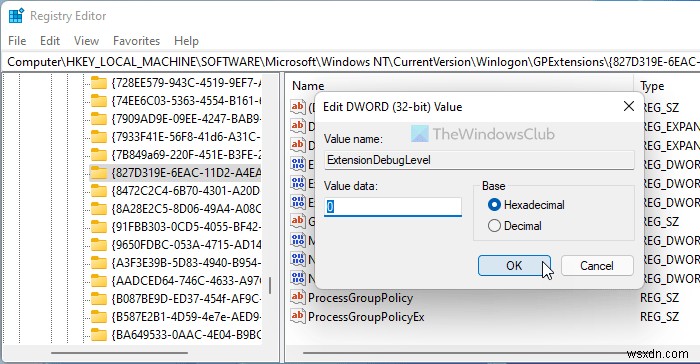The height and width of the screenshot is (364, 700).
Task: Select folder icon of {B087BE9D-ED37-454f key
Action: 99,298
